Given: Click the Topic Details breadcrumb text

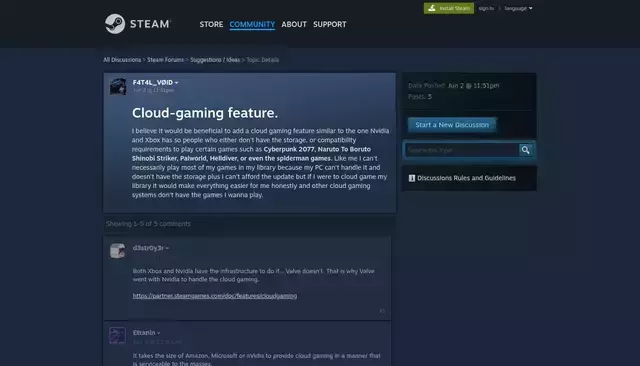Looking at the screenshot, I should 262,60.
